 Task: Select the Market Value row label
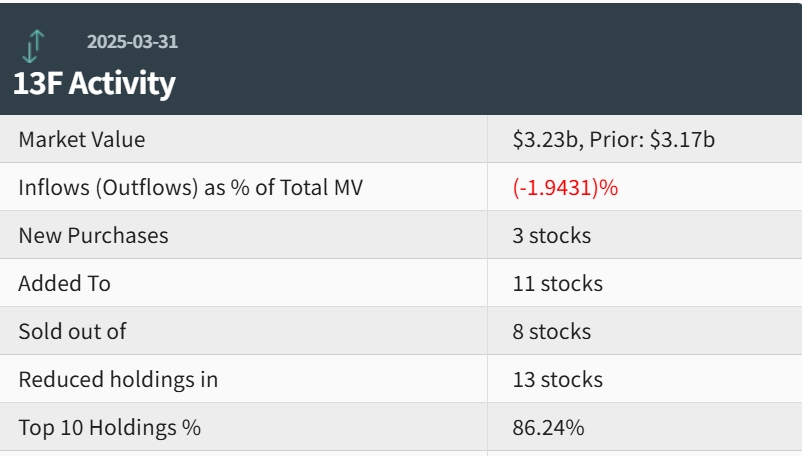[x=82, y=140]
